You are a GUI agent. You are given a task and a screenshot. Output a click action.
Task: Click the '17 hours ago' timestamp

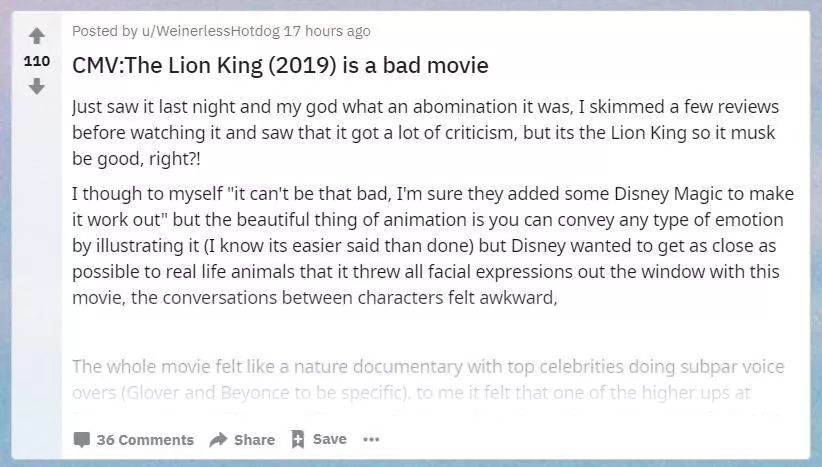[327, 32]
